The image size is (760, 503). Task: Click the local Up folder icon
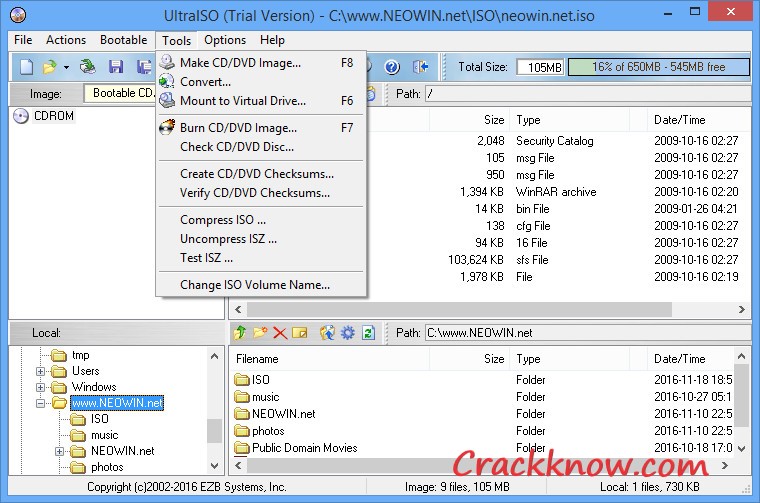[x=240, y=333]
